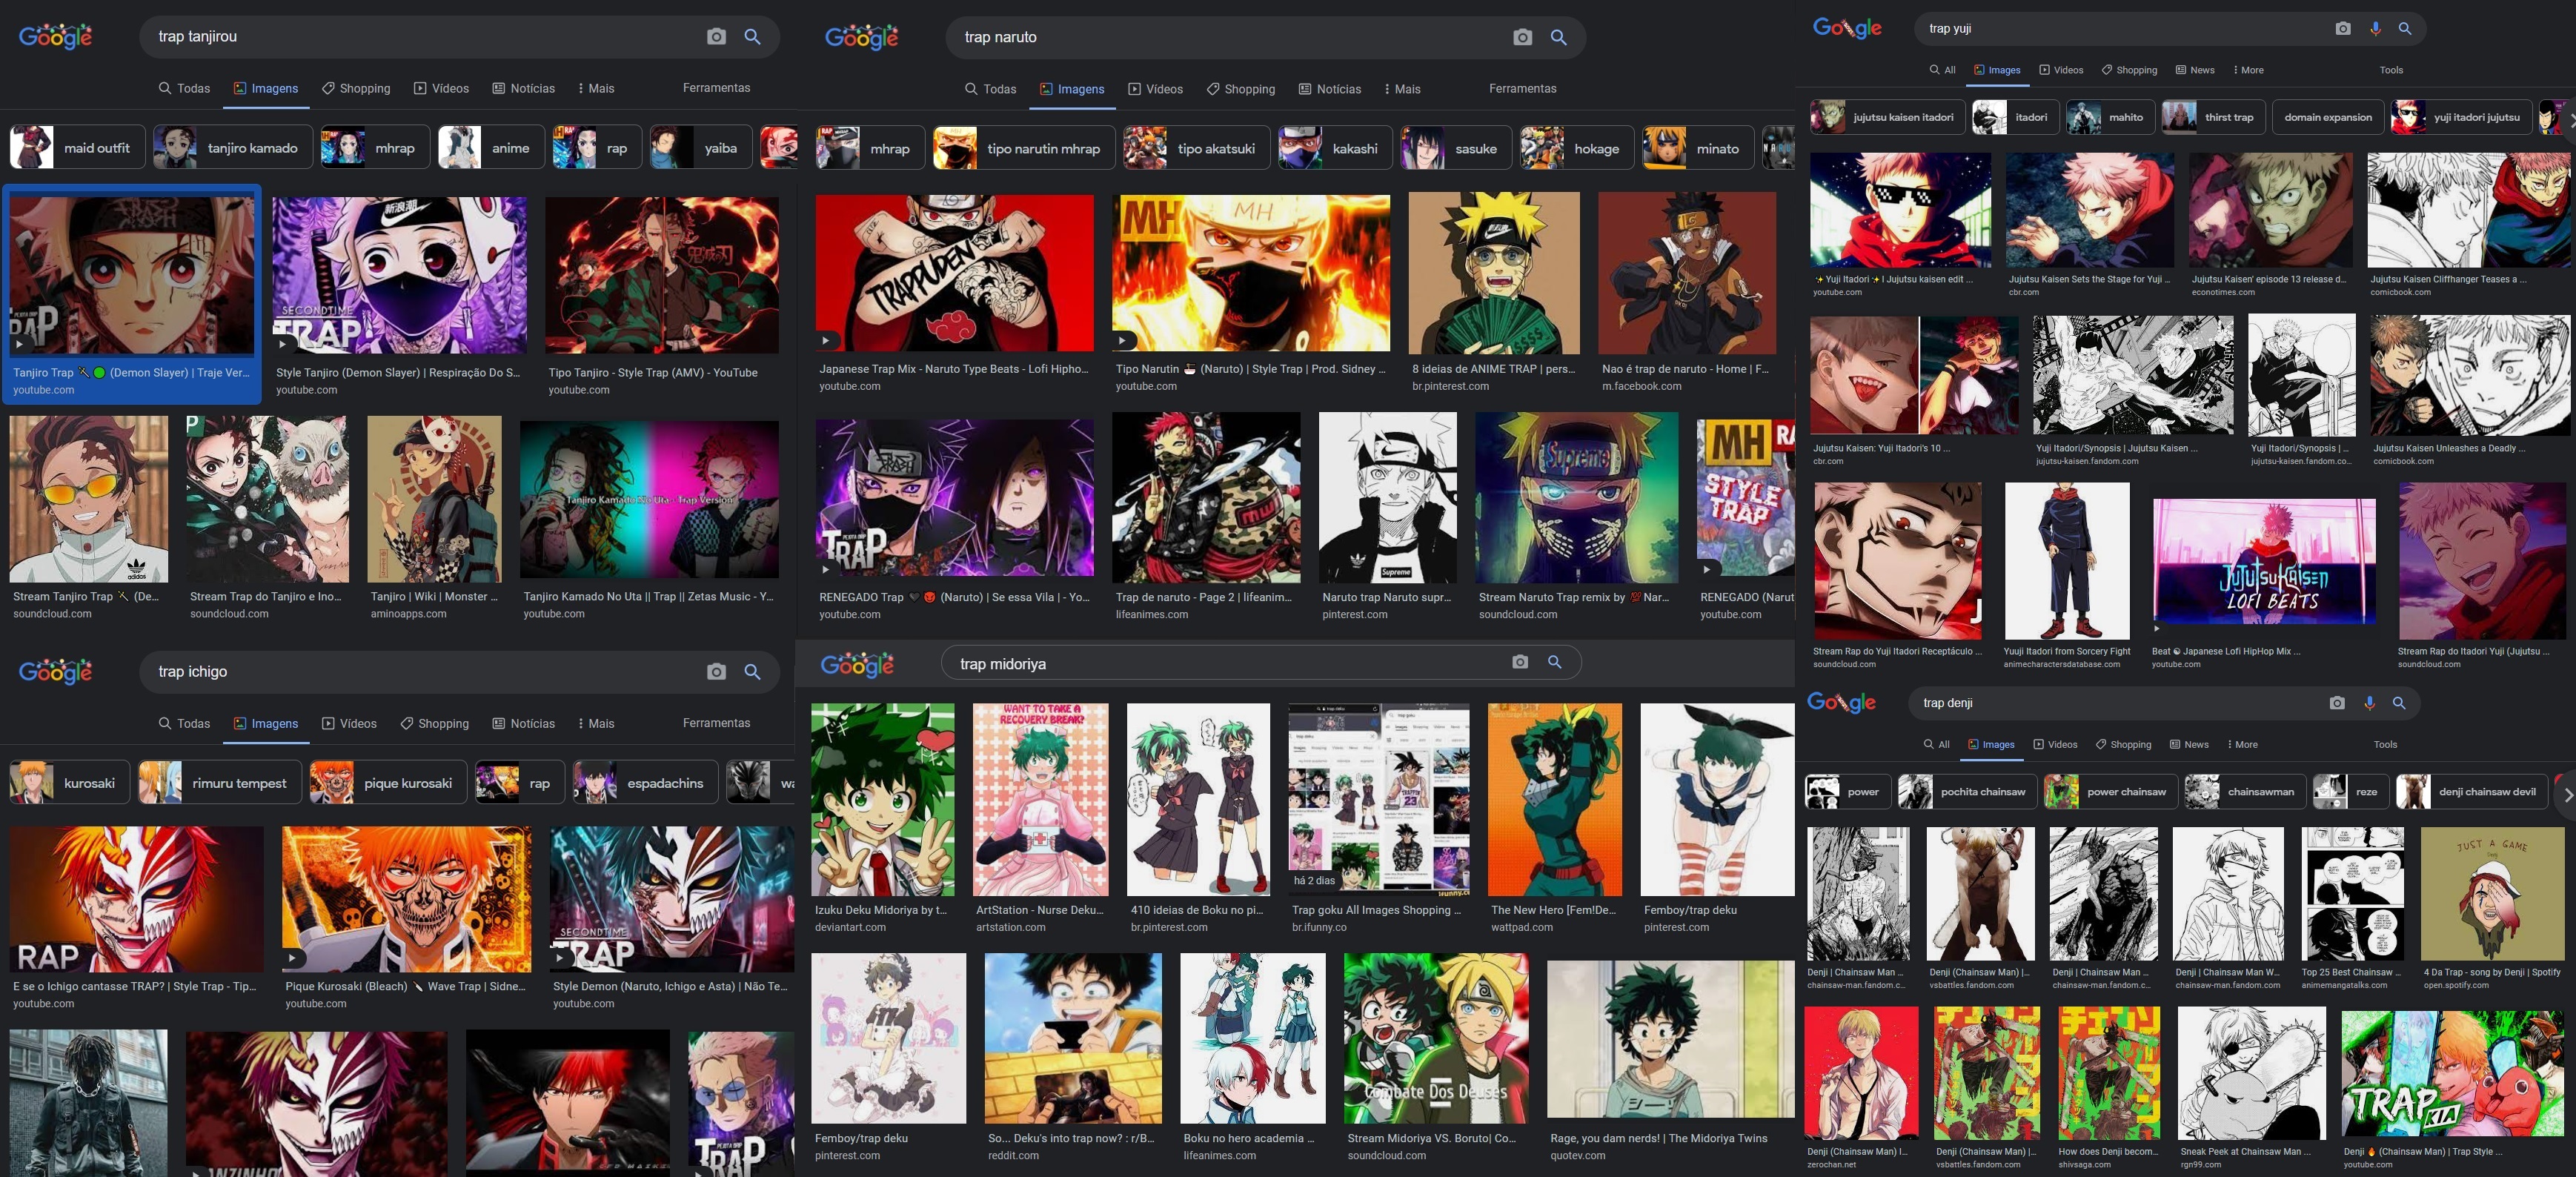Open 'Tools' in 'trap yuji' results
This screenshot has height=1177, width=2576.
tap(2391, 70)
